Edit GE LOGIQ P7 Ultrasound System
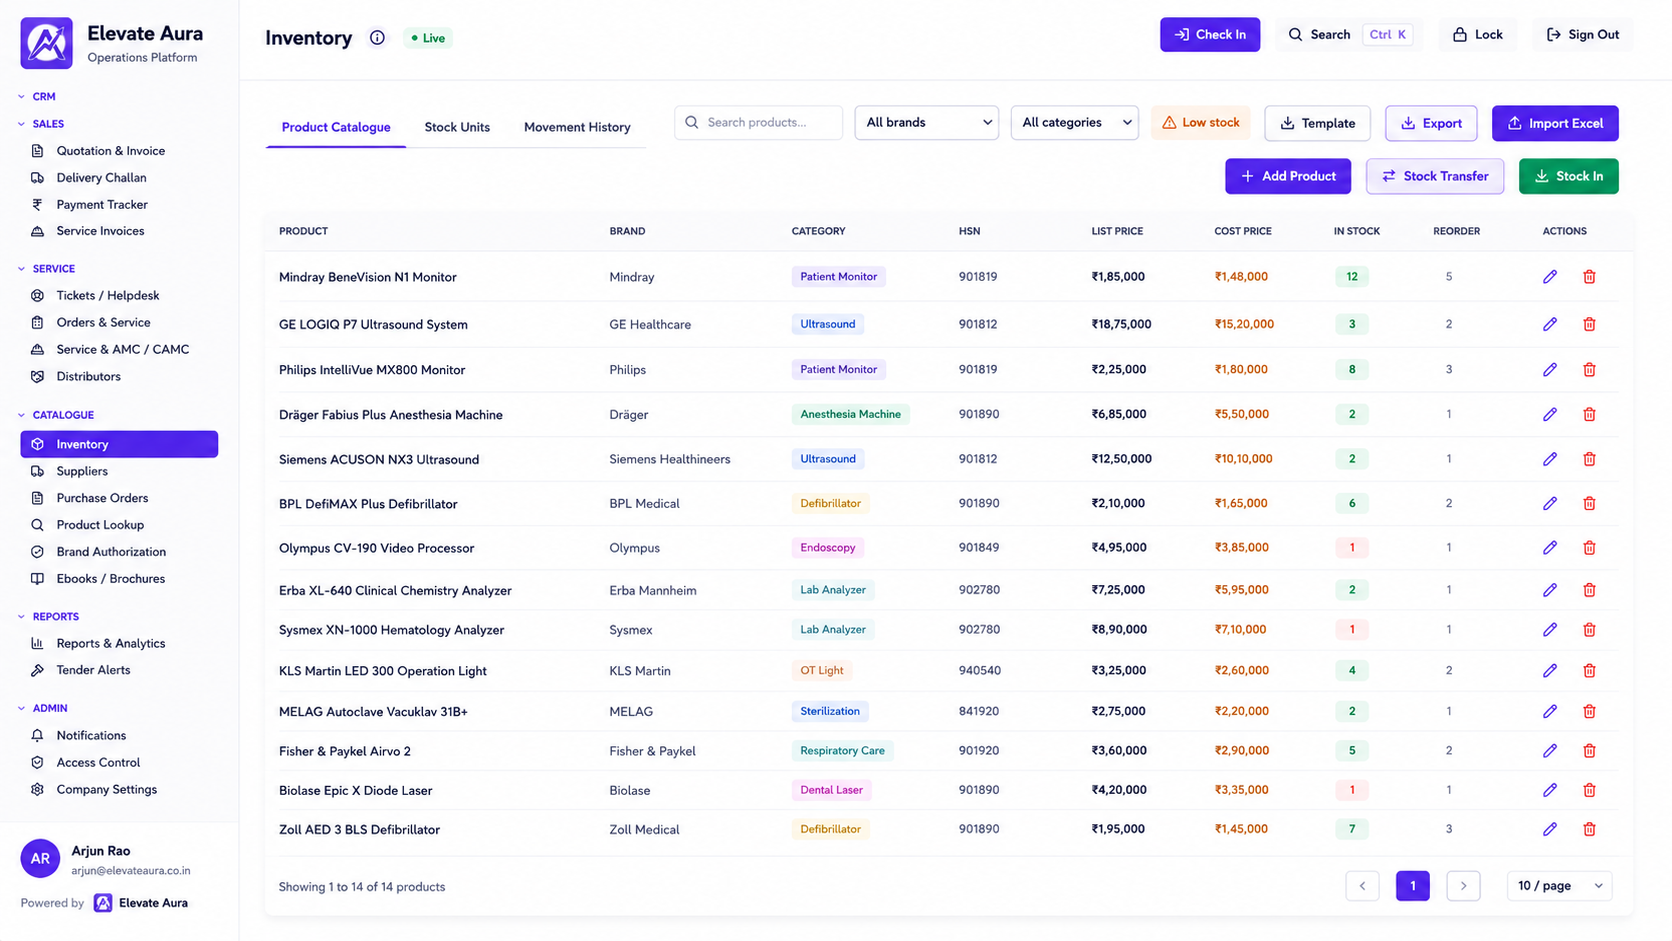1672x941 pixels. click(x=1549, y=324)
